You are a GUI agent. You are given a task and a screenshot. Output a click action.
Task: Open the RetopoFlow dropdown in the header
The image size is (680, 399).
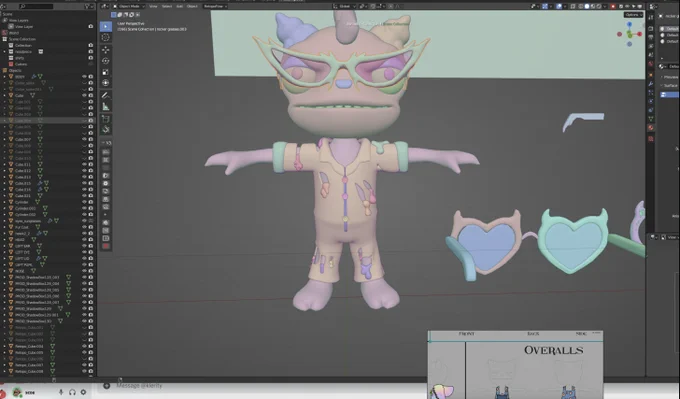(x=215, y=7)
